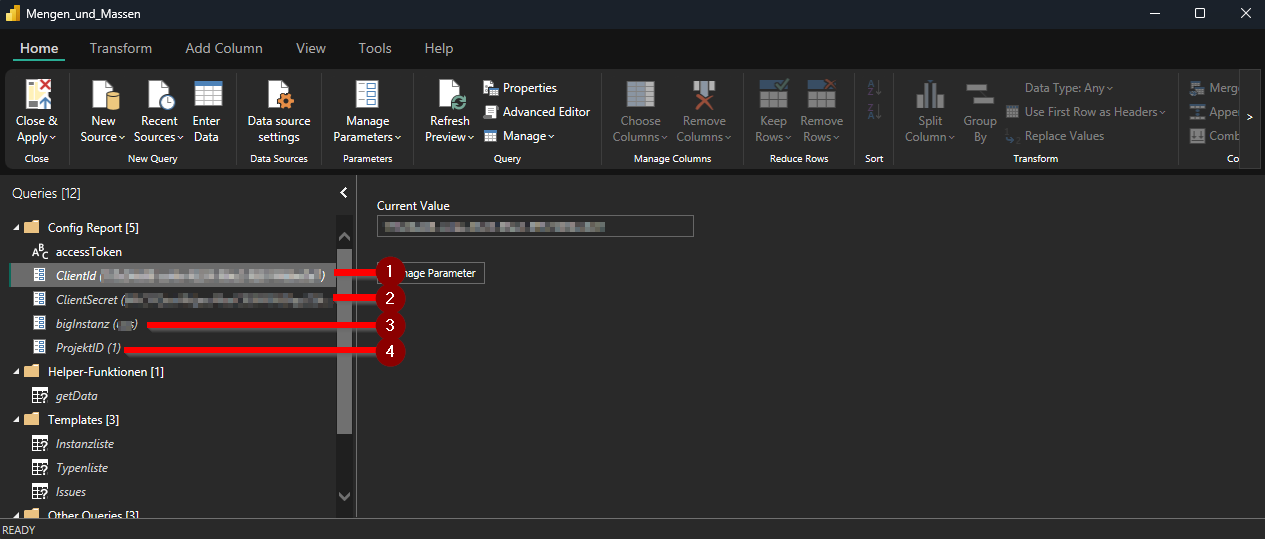
Task: Open the Advanced Editor
Action: tap(536, 112)
